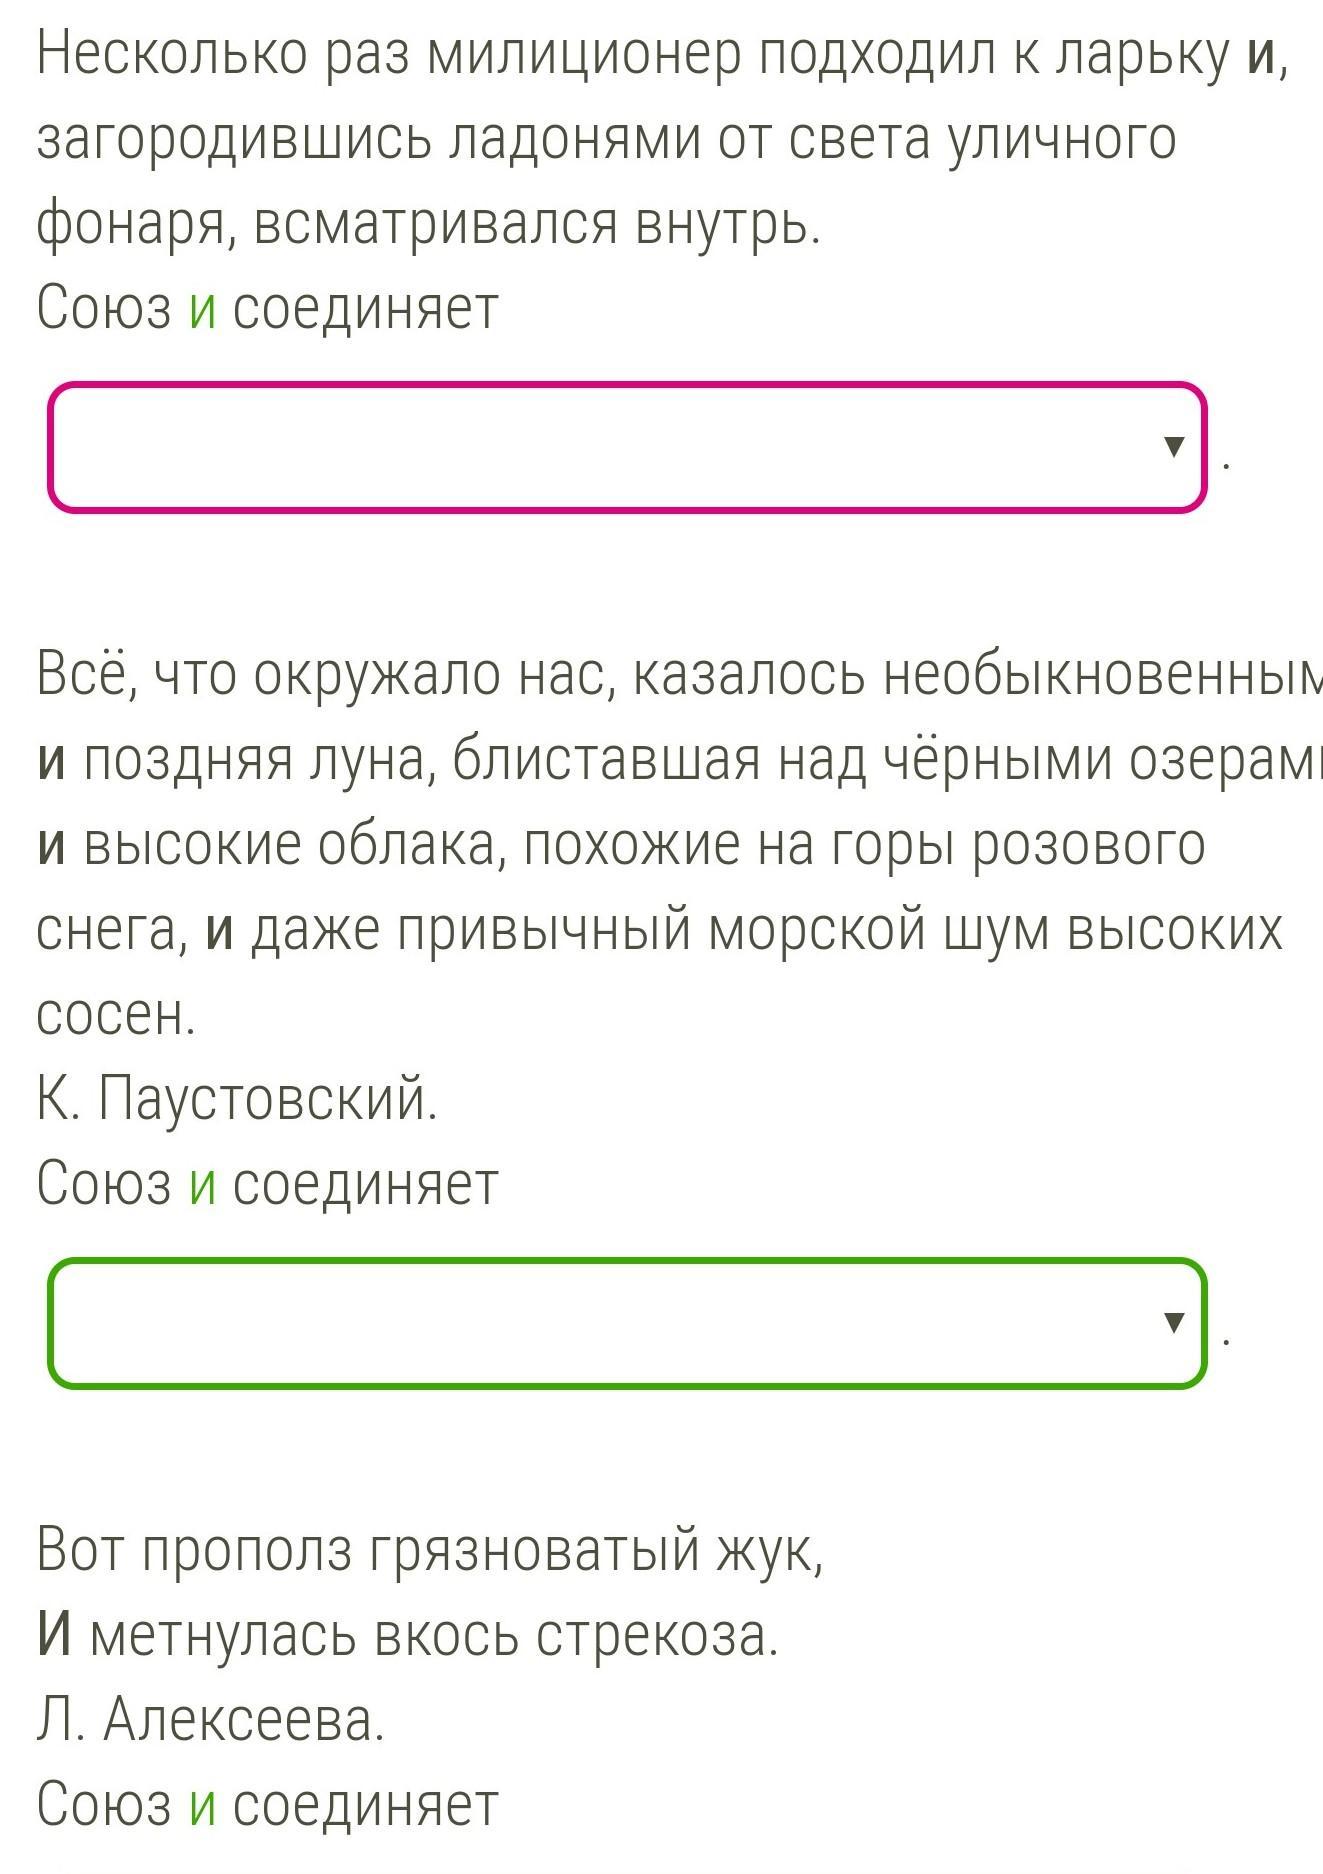The height and width of the screenshot is (1874, 1323).
Task: Click the author name «К. Паустовский.»
Action: pyautogui.click(x=237, y=1100)
